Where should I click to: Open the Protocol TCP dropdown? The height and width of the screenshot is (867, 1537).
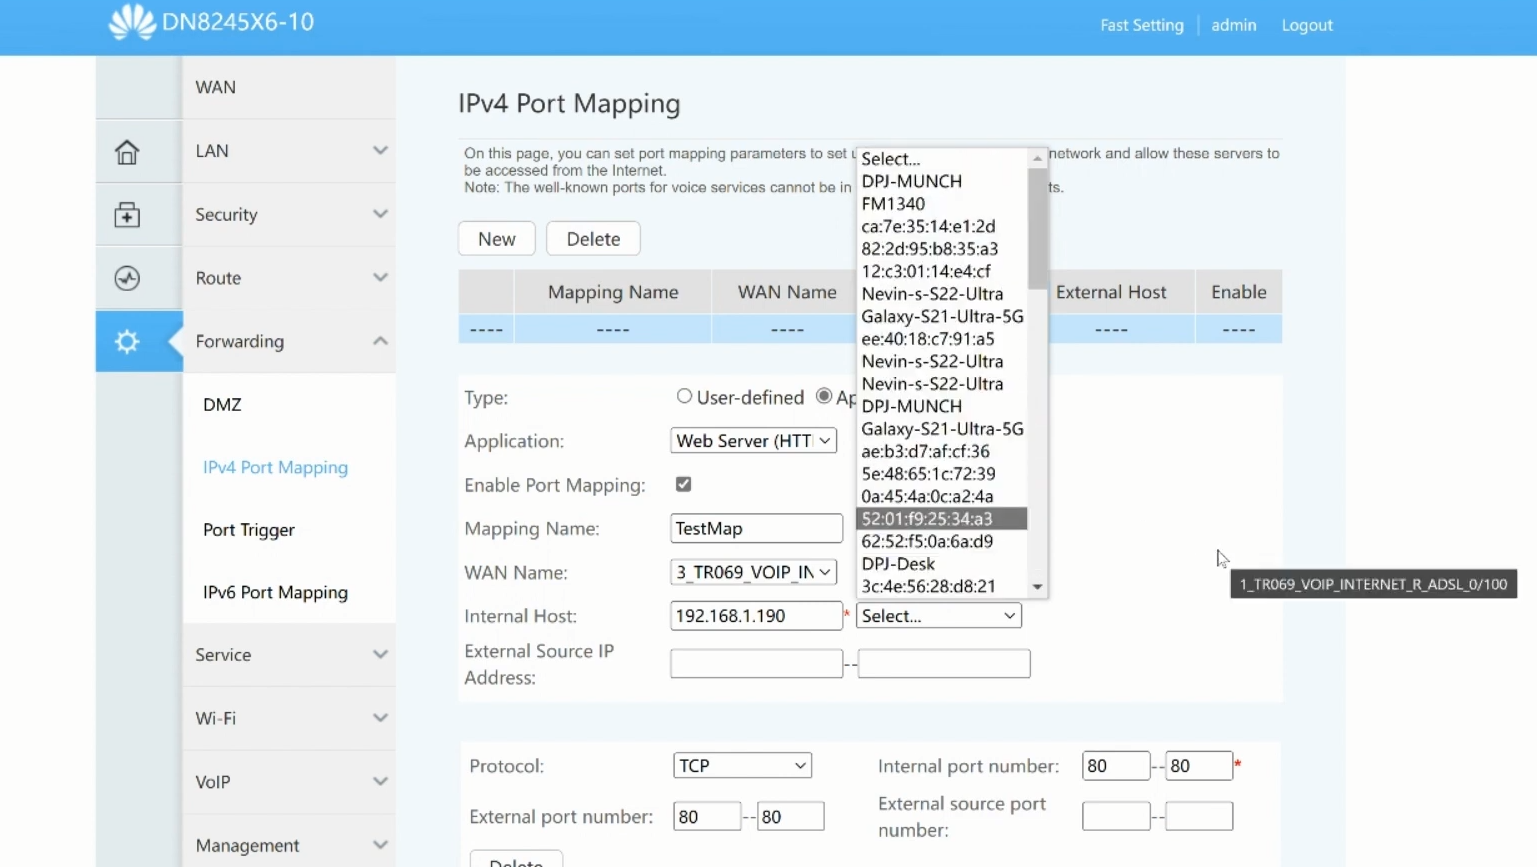[x=742, y=766]
